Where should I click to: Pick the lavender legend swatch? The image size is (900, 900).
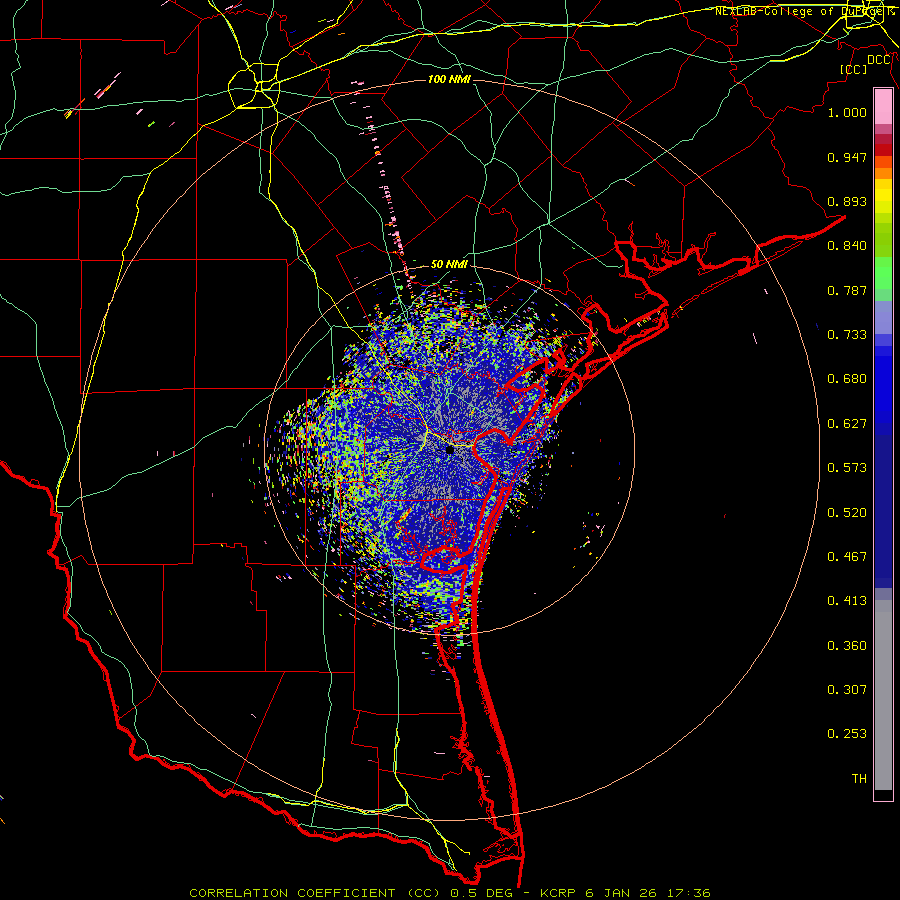883,317
